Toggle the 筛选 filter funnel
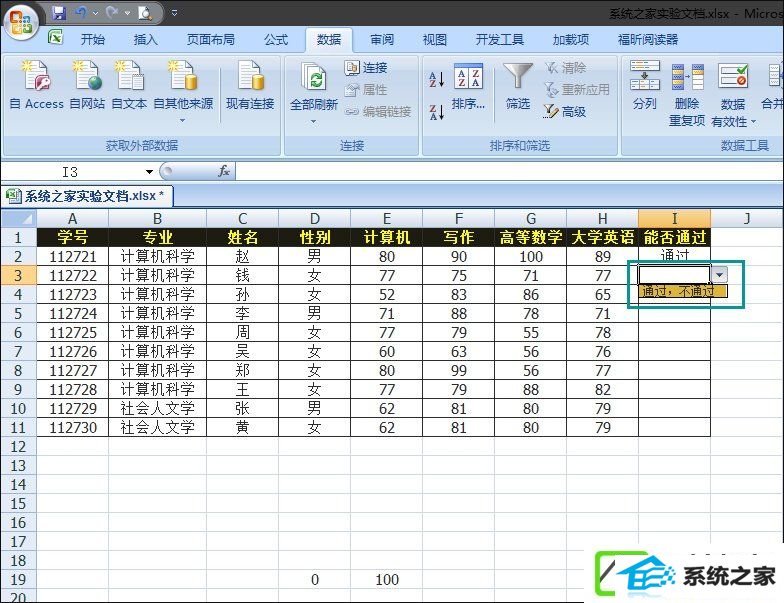 coord(518,86)
